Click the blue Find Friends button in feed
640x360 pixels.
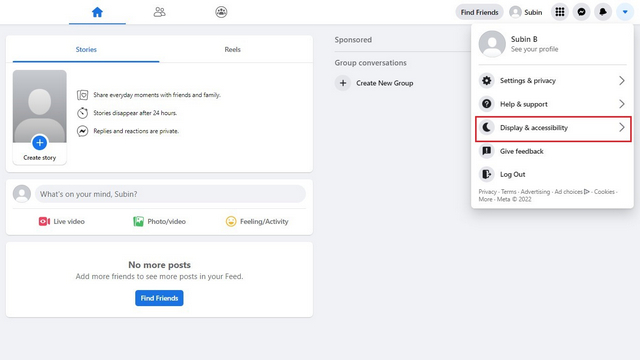(x=159, y=298)
